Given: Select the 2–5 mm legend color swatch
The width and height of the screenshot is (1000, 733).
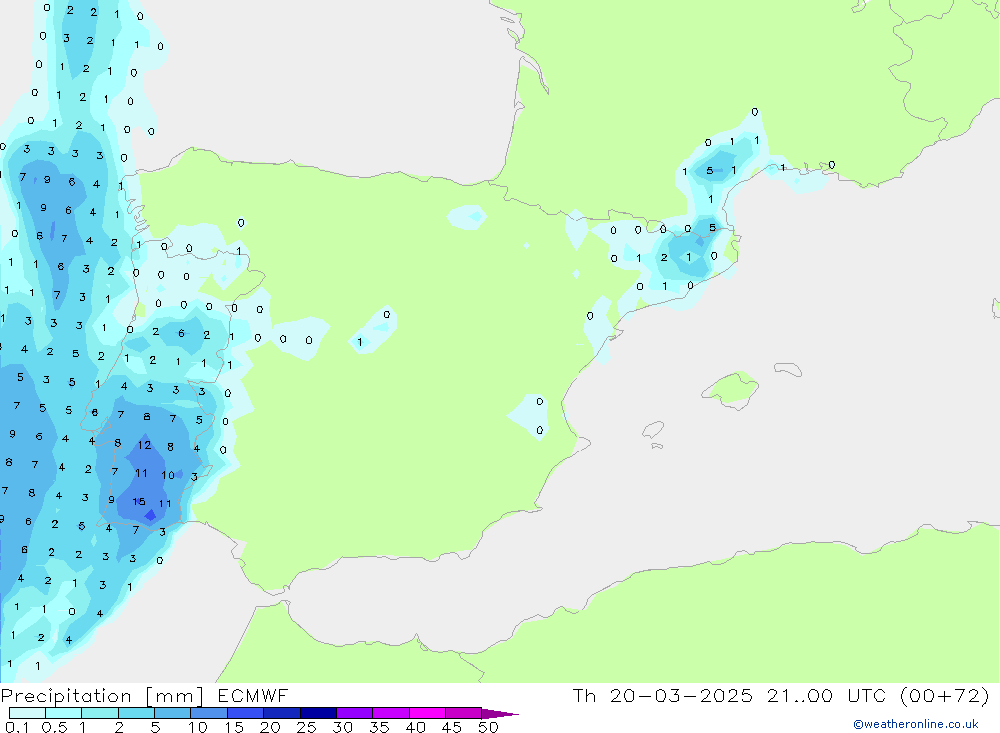Looking at the screenshot, I should click(136, 713).
